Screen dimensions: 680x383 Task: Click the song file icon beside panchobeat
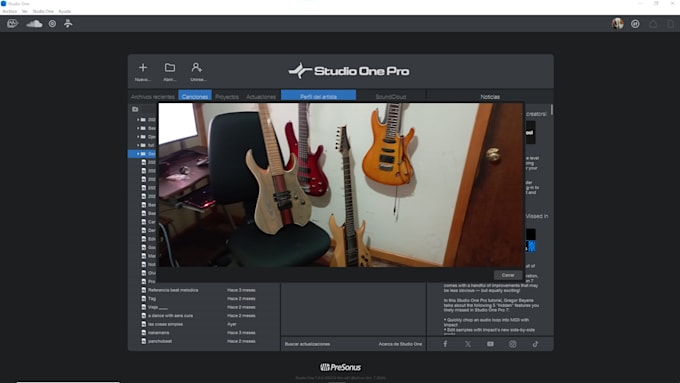click(x=144, y=341)
